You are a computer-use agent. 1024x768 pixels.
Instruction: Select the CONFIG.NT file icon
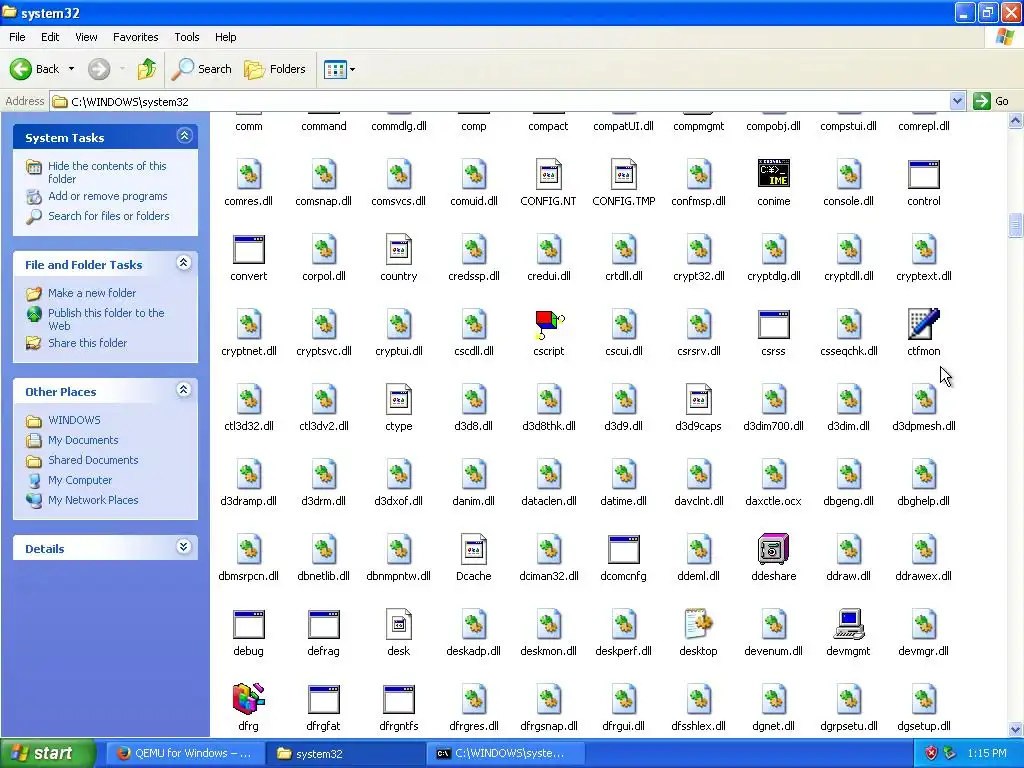[549, 174]
